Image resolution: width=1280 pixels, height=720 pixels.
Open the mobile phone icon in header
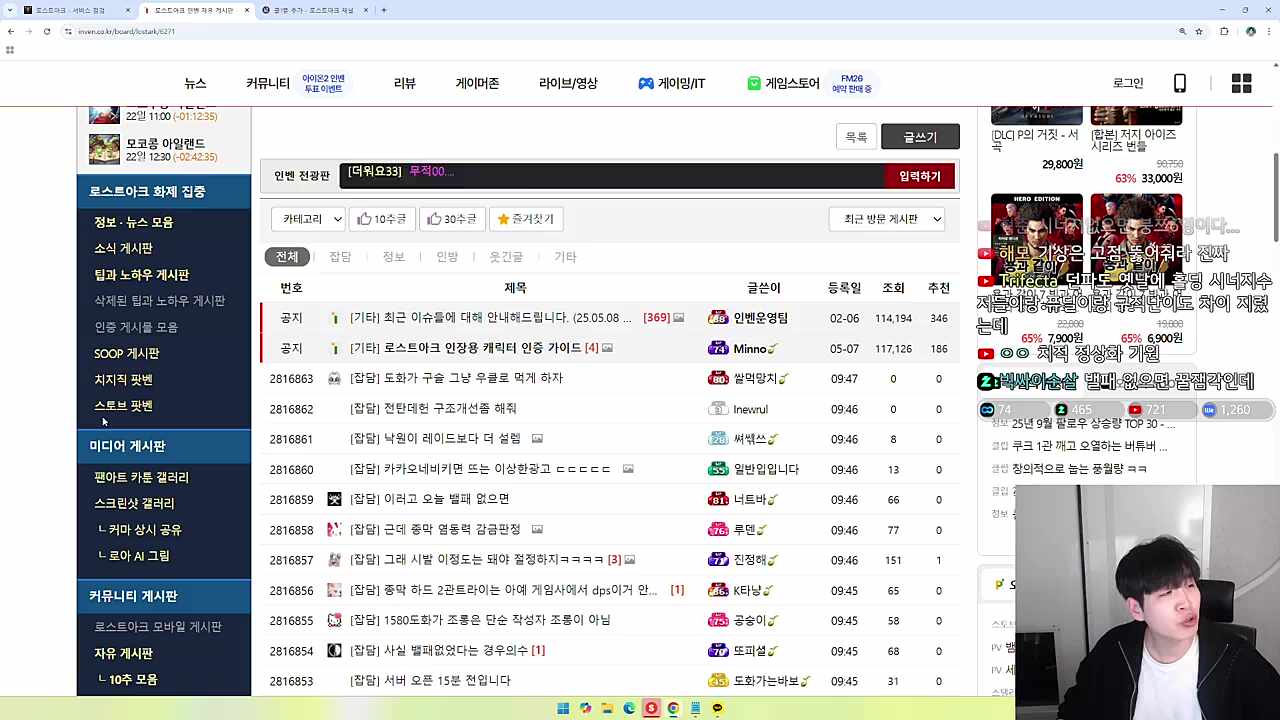[1180, 84]
